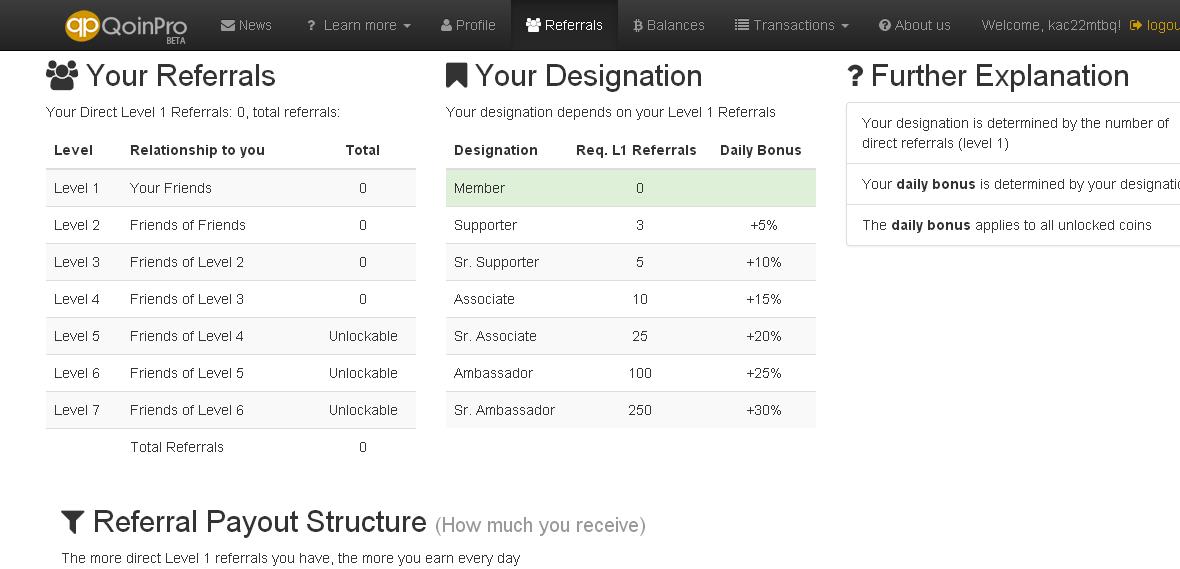Click the large people icon beside Your Referrals
The image size is (1180, 569).
click(x=62, y=75)
